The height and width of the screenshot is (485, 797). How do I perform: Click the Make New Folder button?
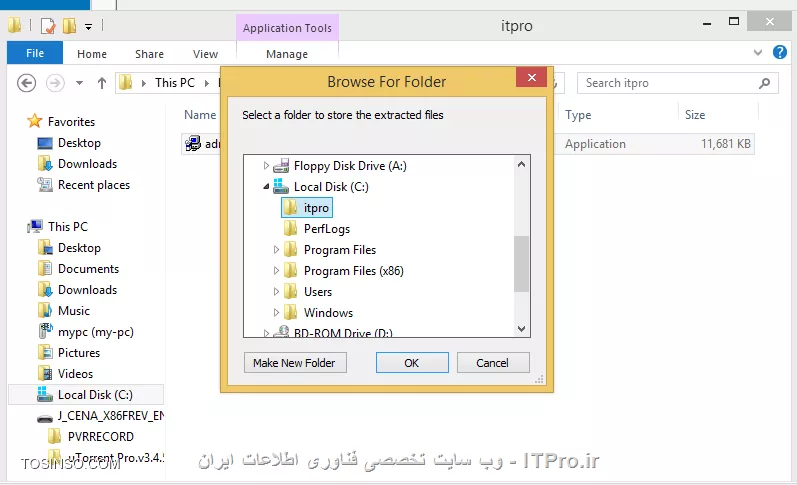[295, 362]
